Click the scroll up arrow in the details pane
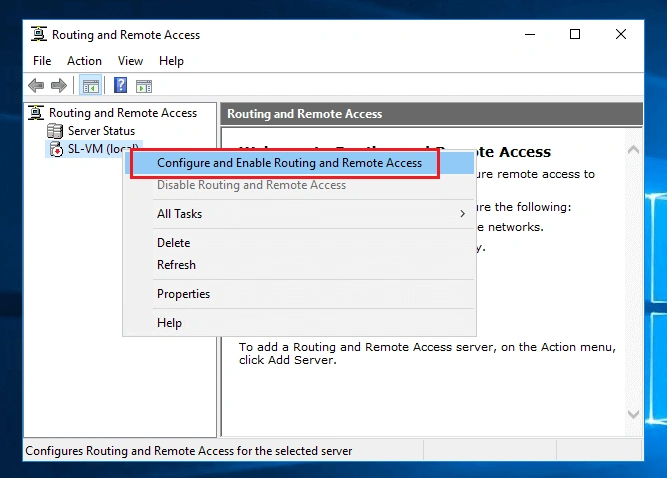 pyautogui.click(x=633, y=149)
